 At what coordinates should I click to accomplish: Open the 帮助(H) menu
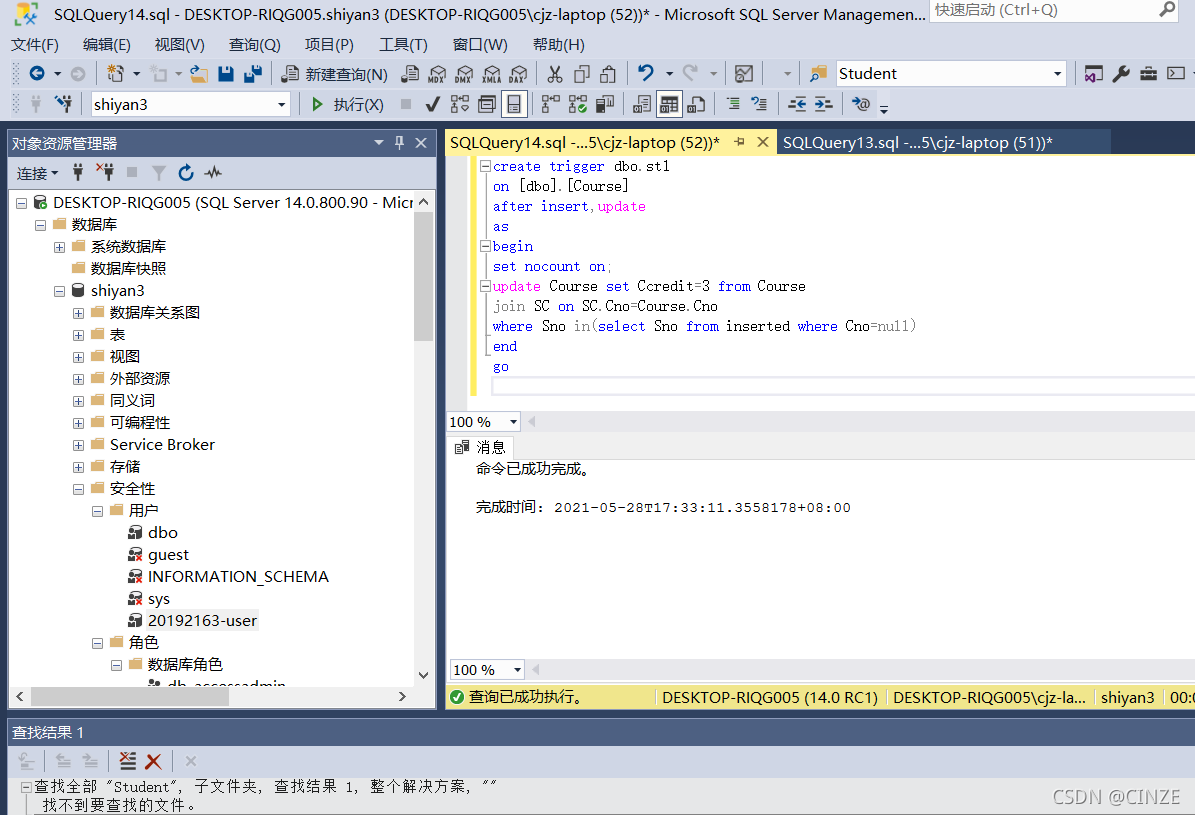pos(559,45)
